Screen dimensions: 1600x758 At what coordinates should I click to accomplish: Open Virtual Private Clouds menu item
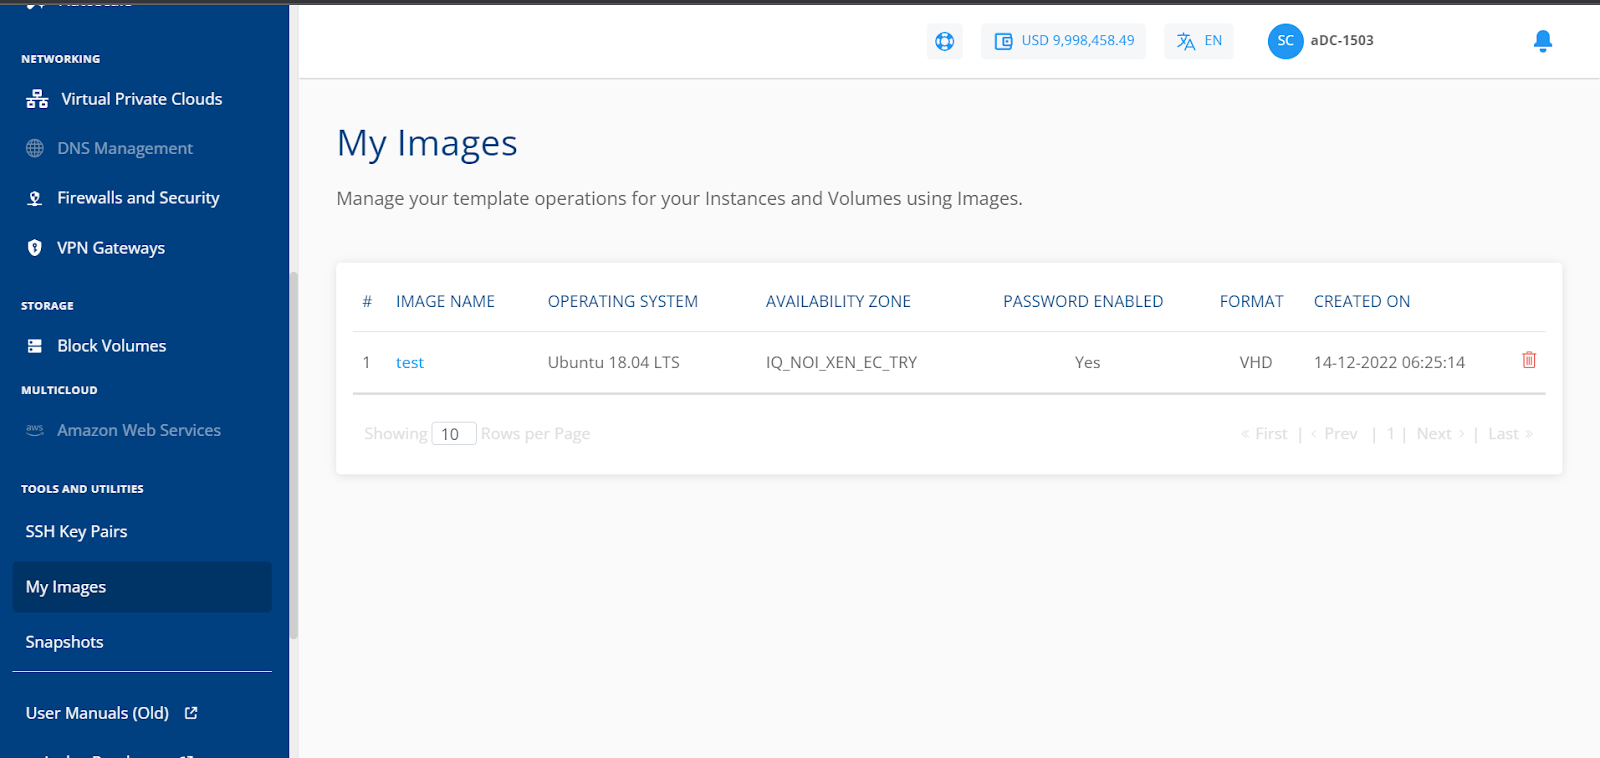pos(142,99)
